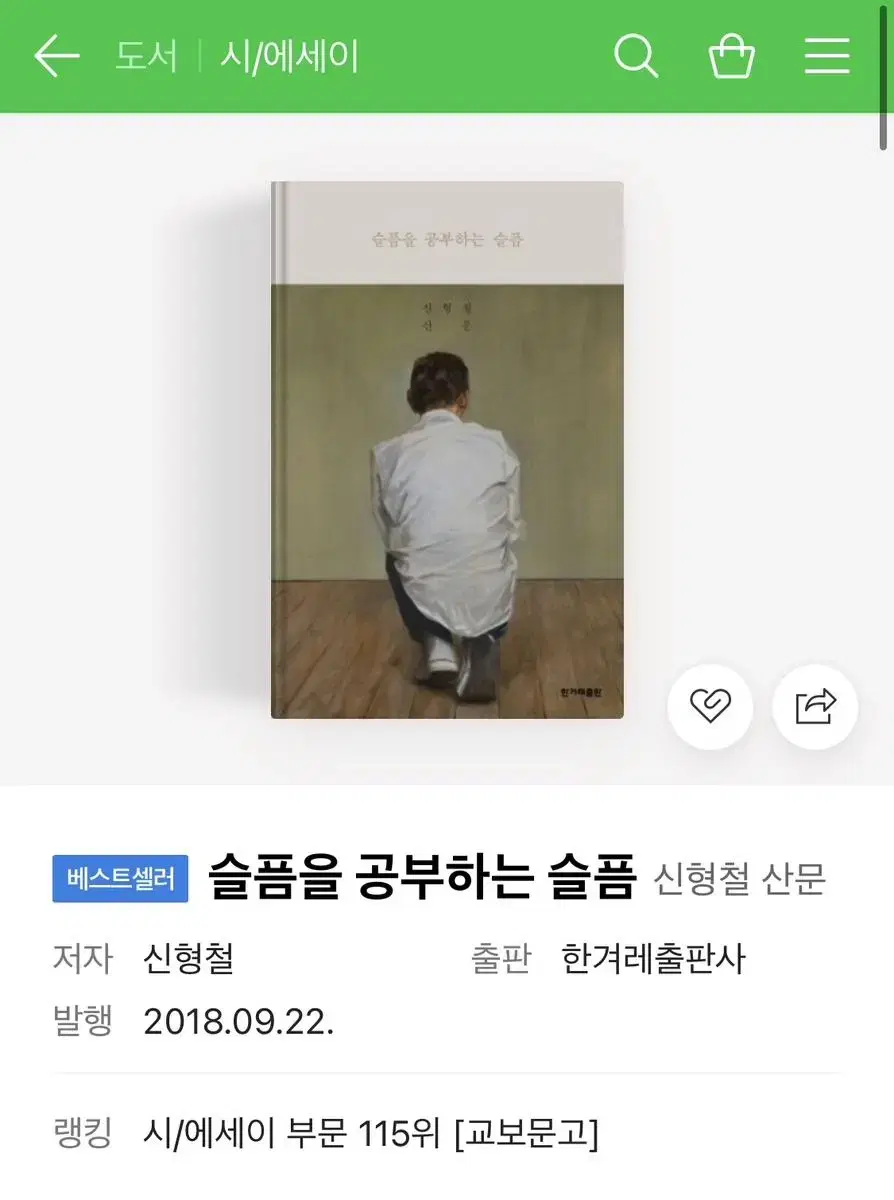This screenshot has width=894, height=1200.
Task: Go to 도서 category in header
Action: [146, 56]
